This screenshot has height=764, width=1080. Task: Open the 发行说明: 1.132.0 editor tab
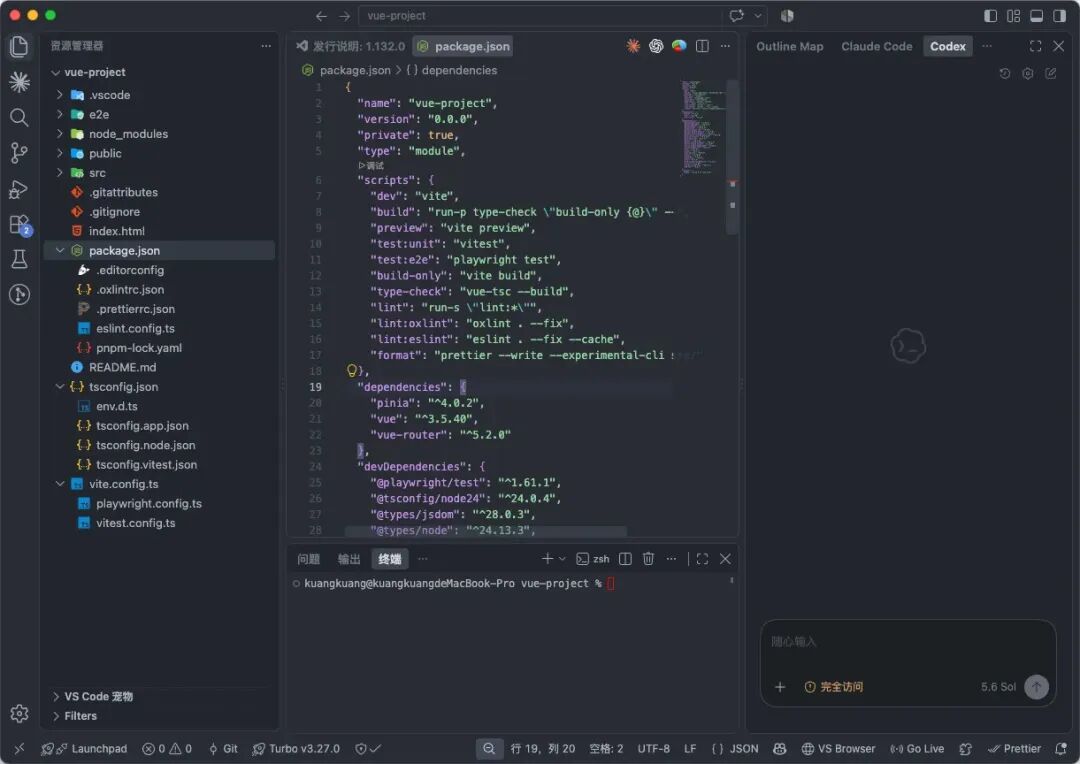(350, 46)
